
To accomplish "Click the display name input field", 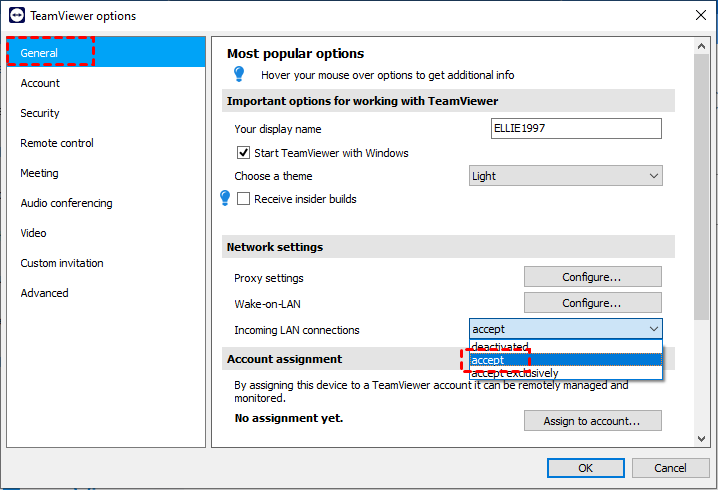I will click(576, 128).
